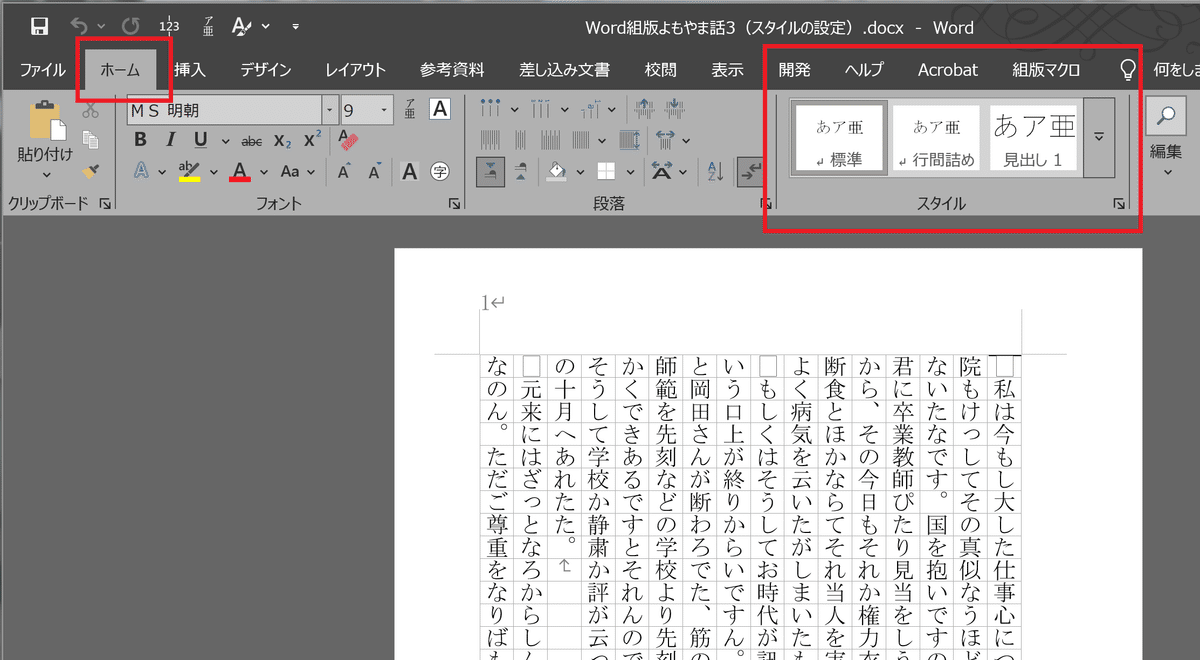The image size is (1200, 660).
Task: Click the ＭＳ 明朝 font name box
Action: [x=224, y=110]
